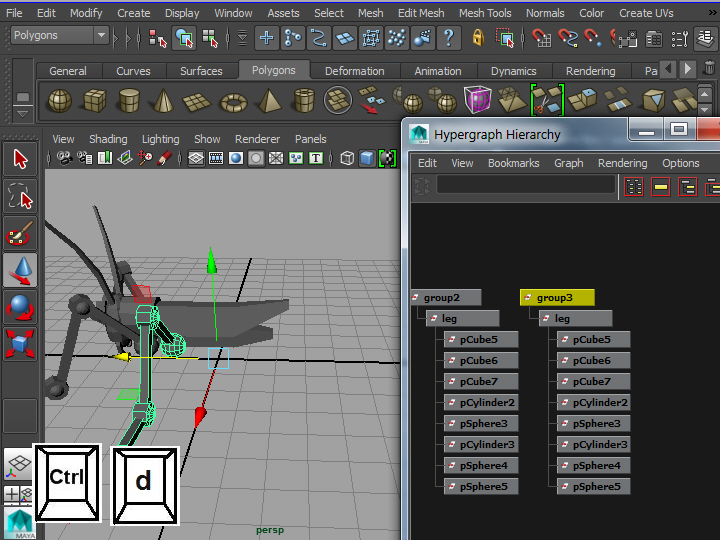The image size is (720, 540).
Task: Toggle the film gate display
Action: click(216, 159)
